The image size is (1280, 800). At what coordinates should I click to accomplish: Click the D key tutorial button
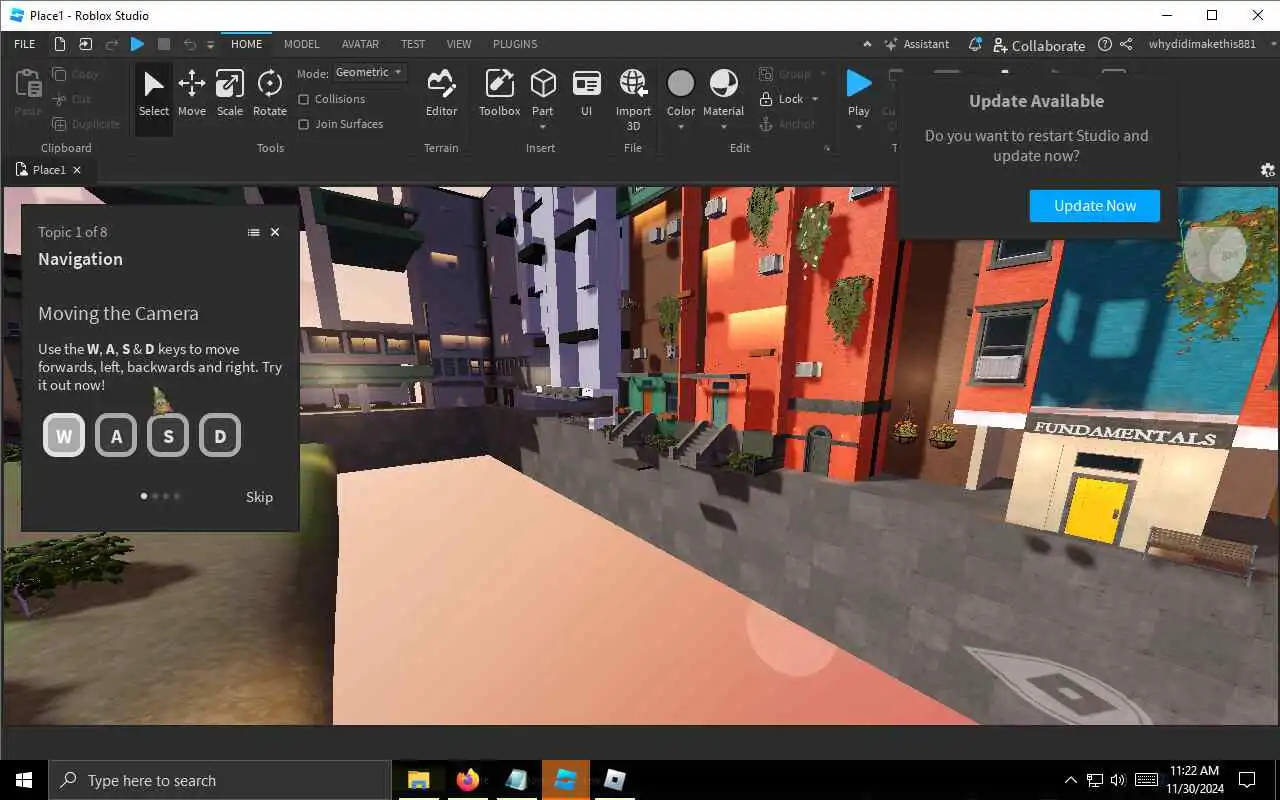click(220, 436)
